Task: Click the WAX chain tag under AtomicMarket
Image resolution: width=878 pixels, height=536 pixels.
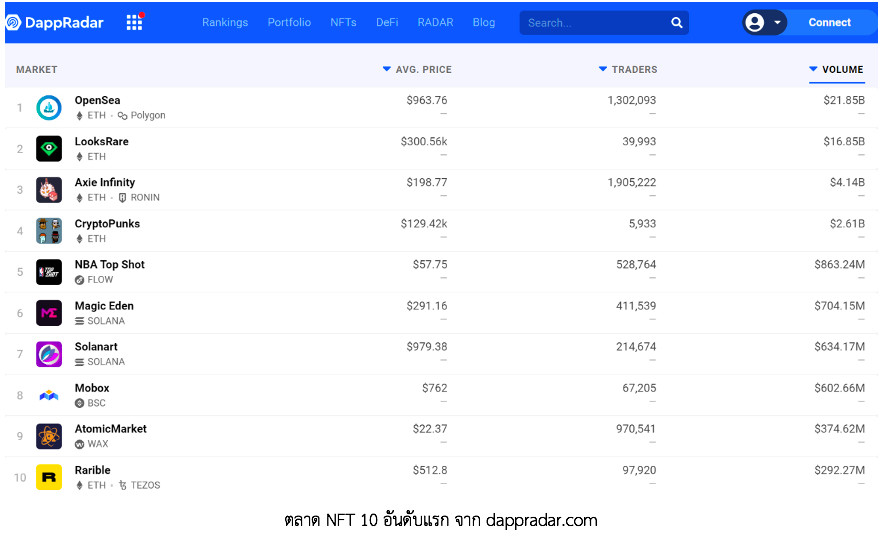Action: click(92, 444)
